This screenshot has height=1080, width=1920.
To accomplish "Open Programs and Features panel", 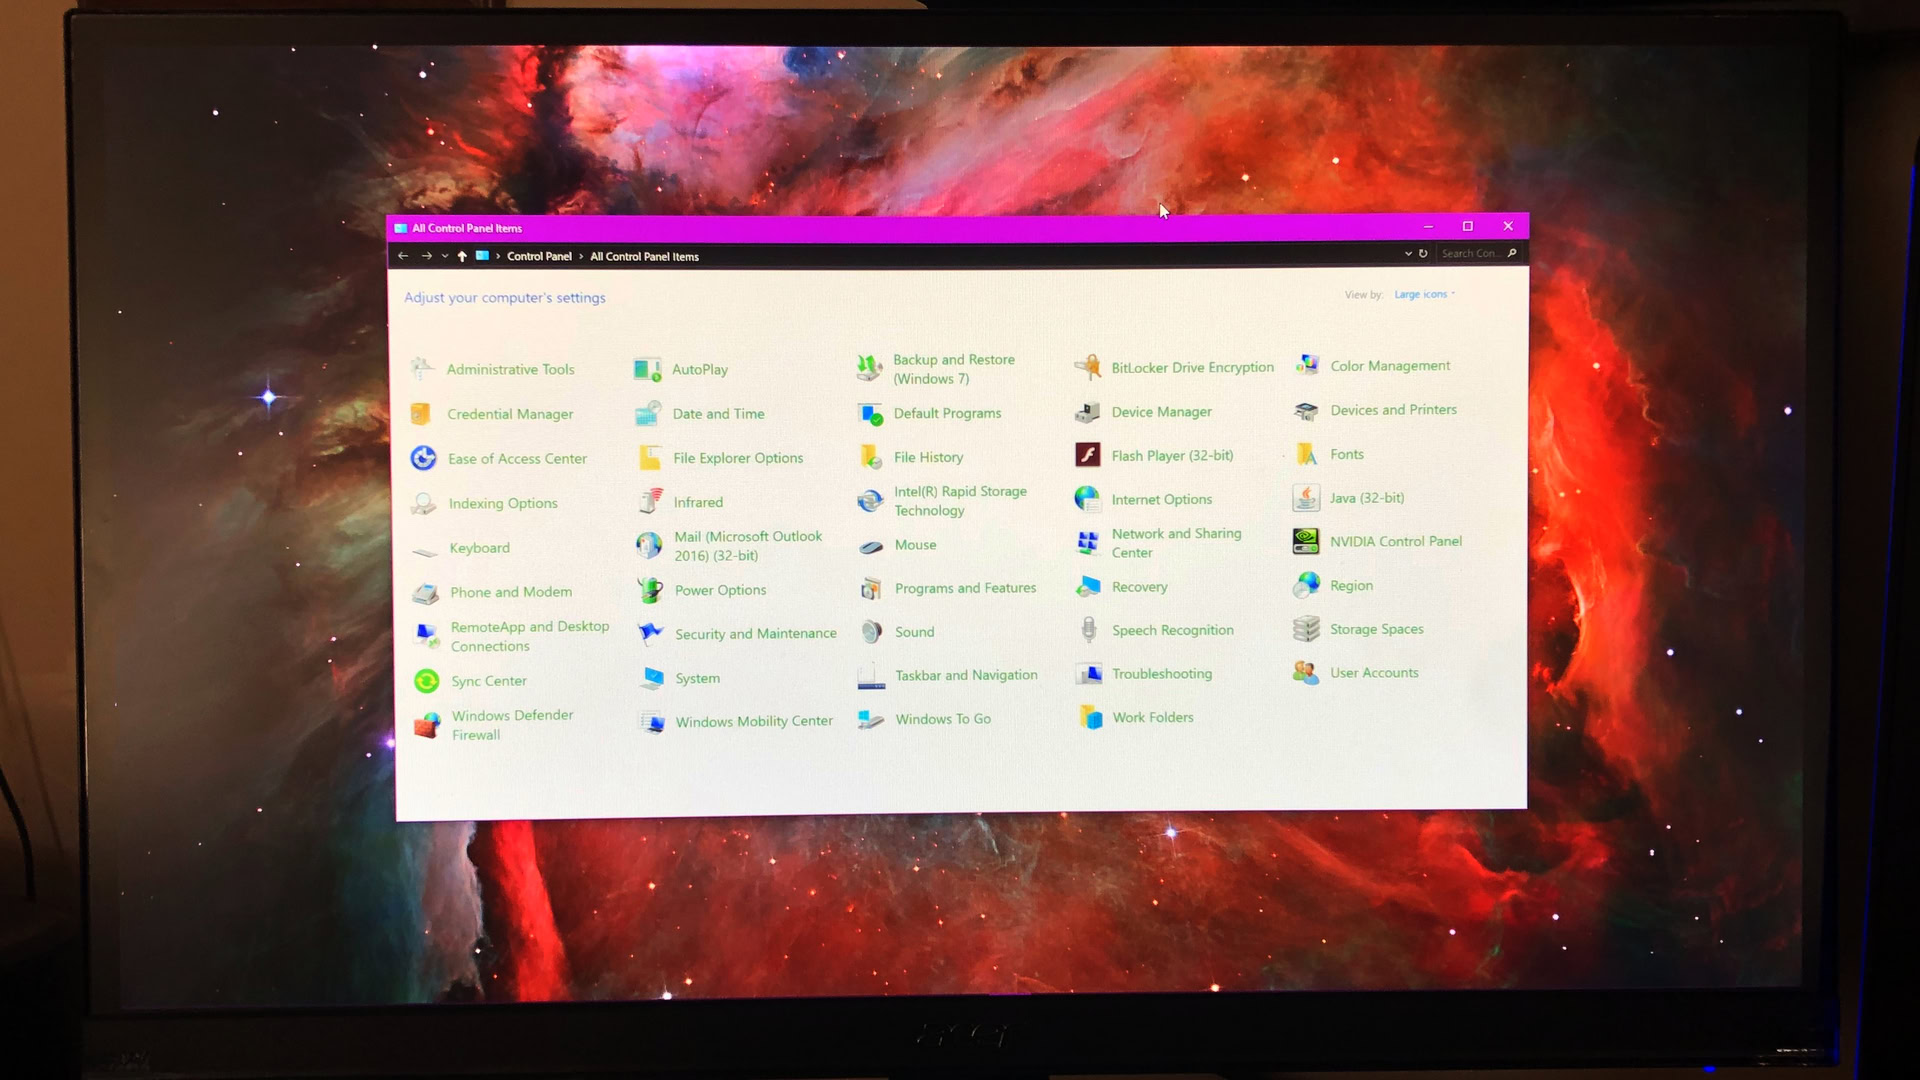I will pos(965,587).
